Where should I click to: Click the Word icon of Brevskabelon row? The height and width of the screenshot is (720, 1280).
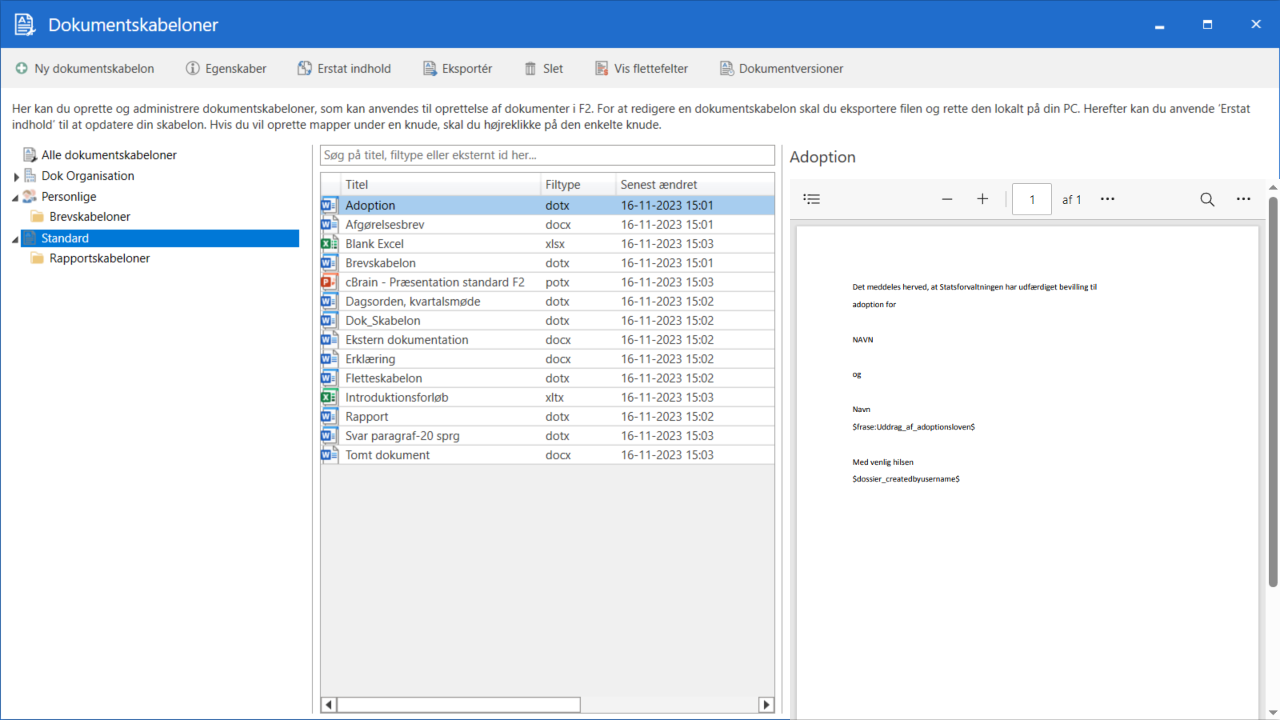329,263
